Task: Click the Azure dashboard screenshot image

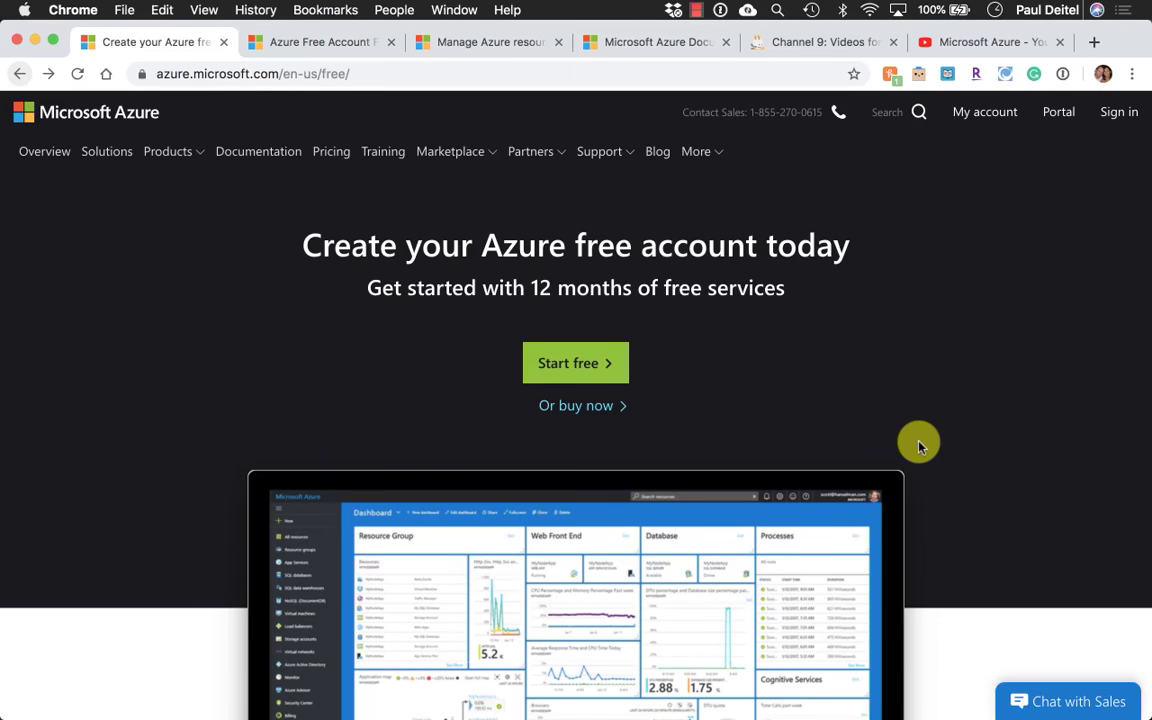Action: point(575,595)
